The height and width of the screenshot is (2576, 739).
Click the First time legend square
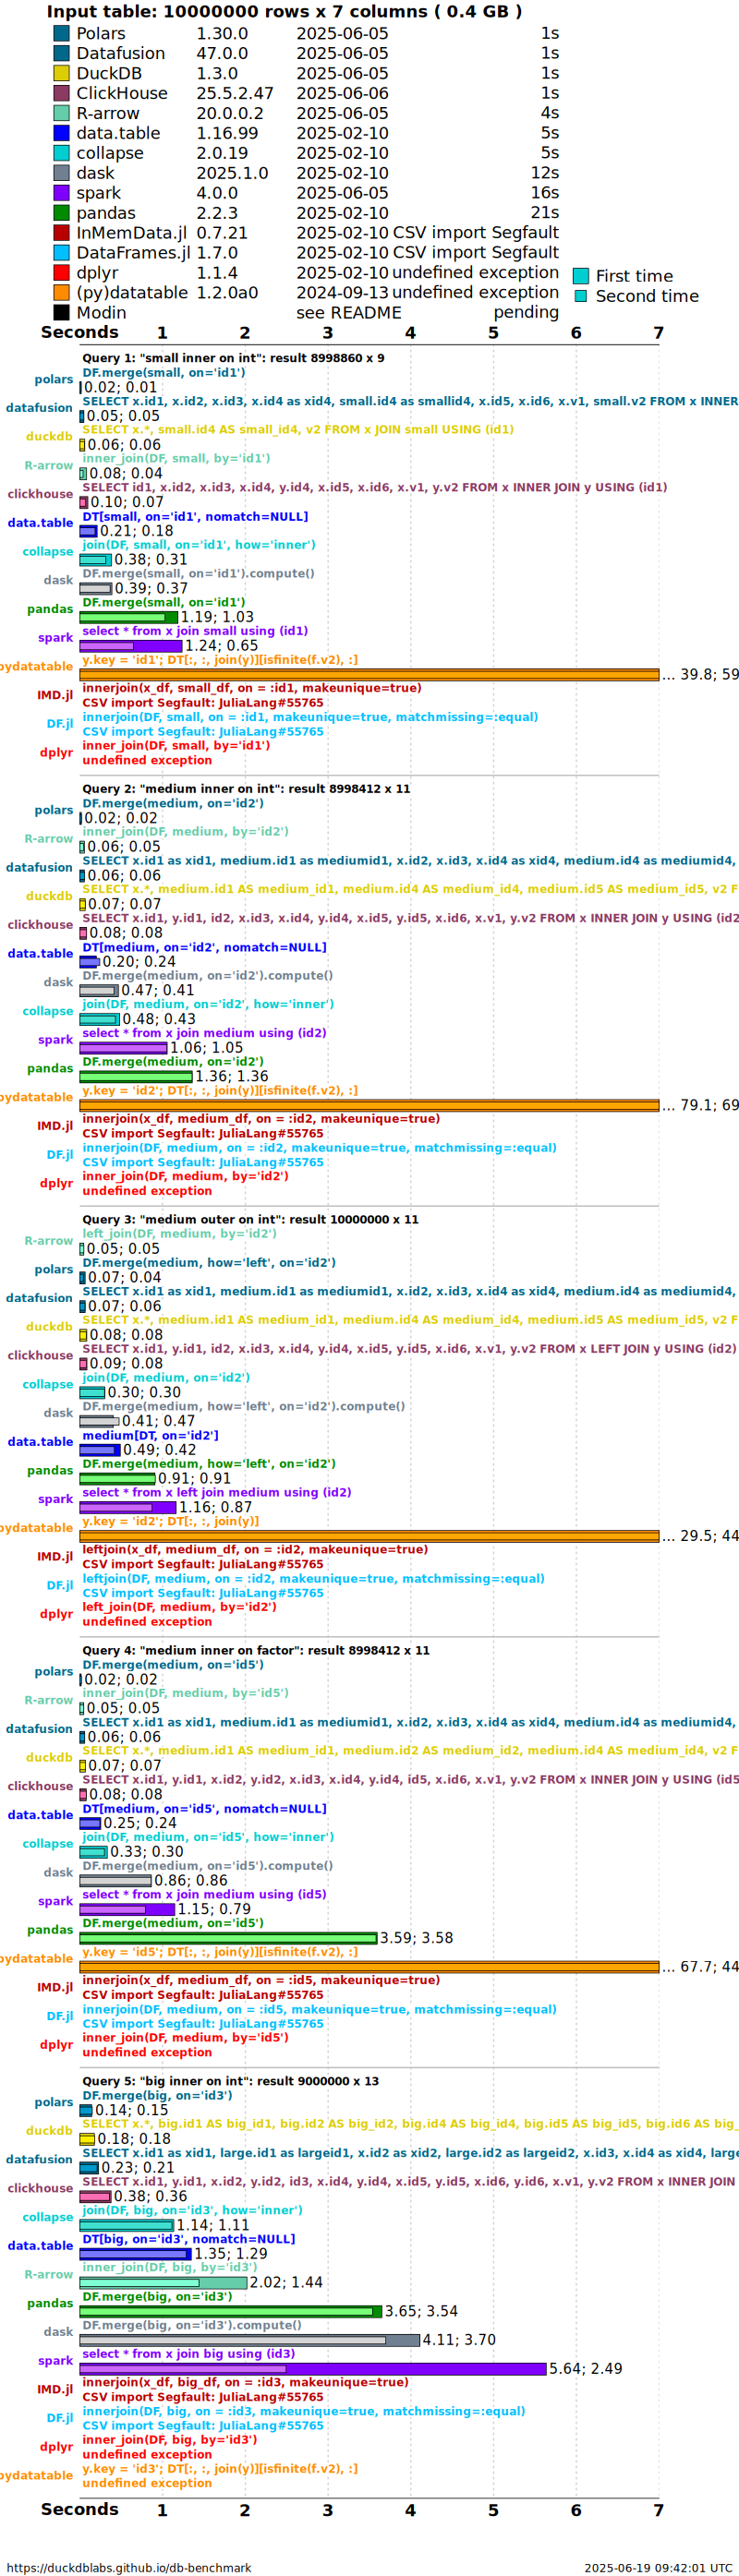(581, 276)
